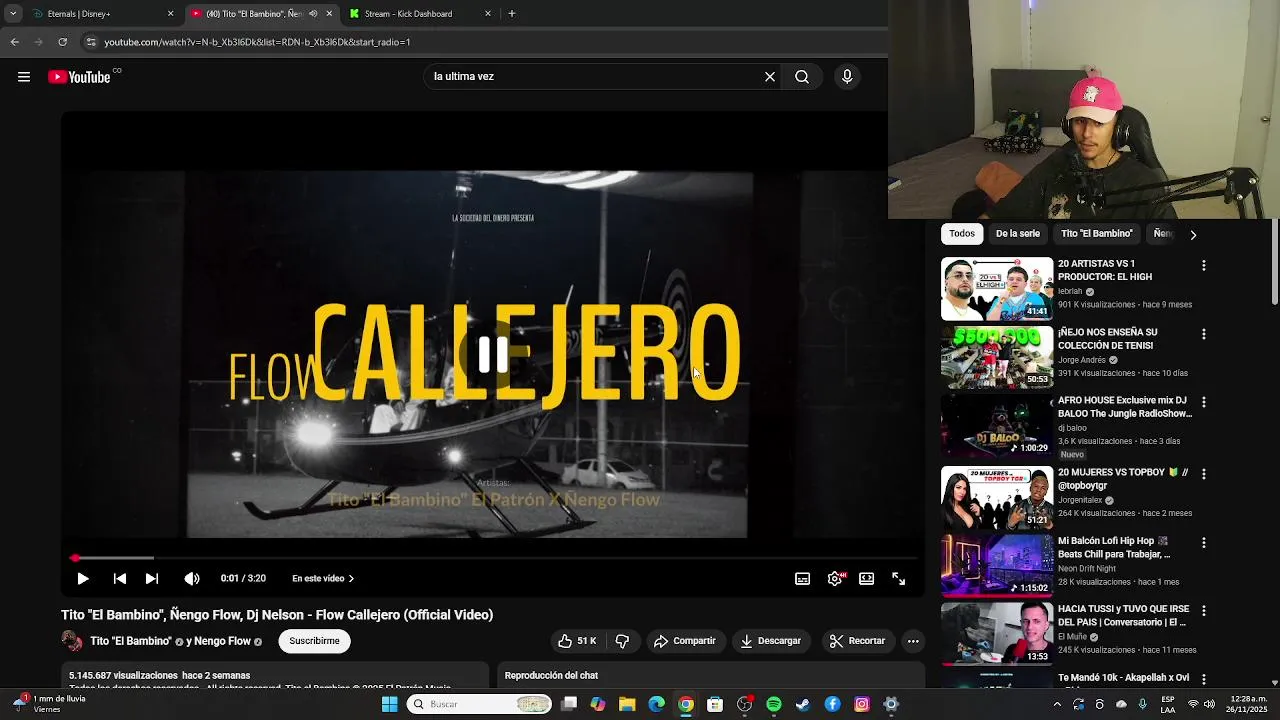Open 'Mi Balcón Lofi Hip Hop' video
This screenshot has height=720, width=1280.
coord(997,566)
